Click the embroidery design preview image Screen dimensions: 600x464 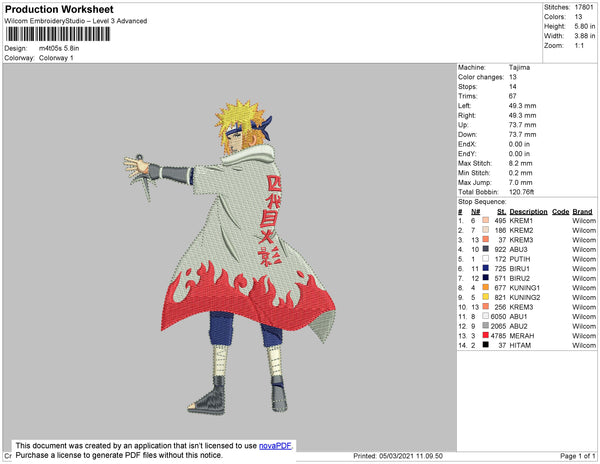[x=230, y=257]
